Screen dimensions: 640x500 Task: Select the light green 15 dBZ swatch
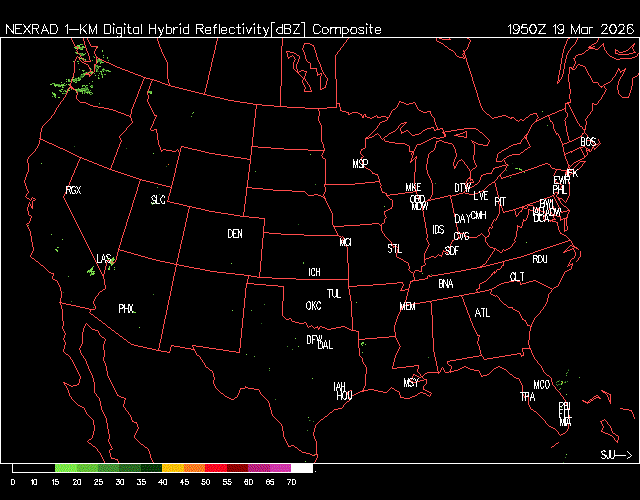(65, 468)
